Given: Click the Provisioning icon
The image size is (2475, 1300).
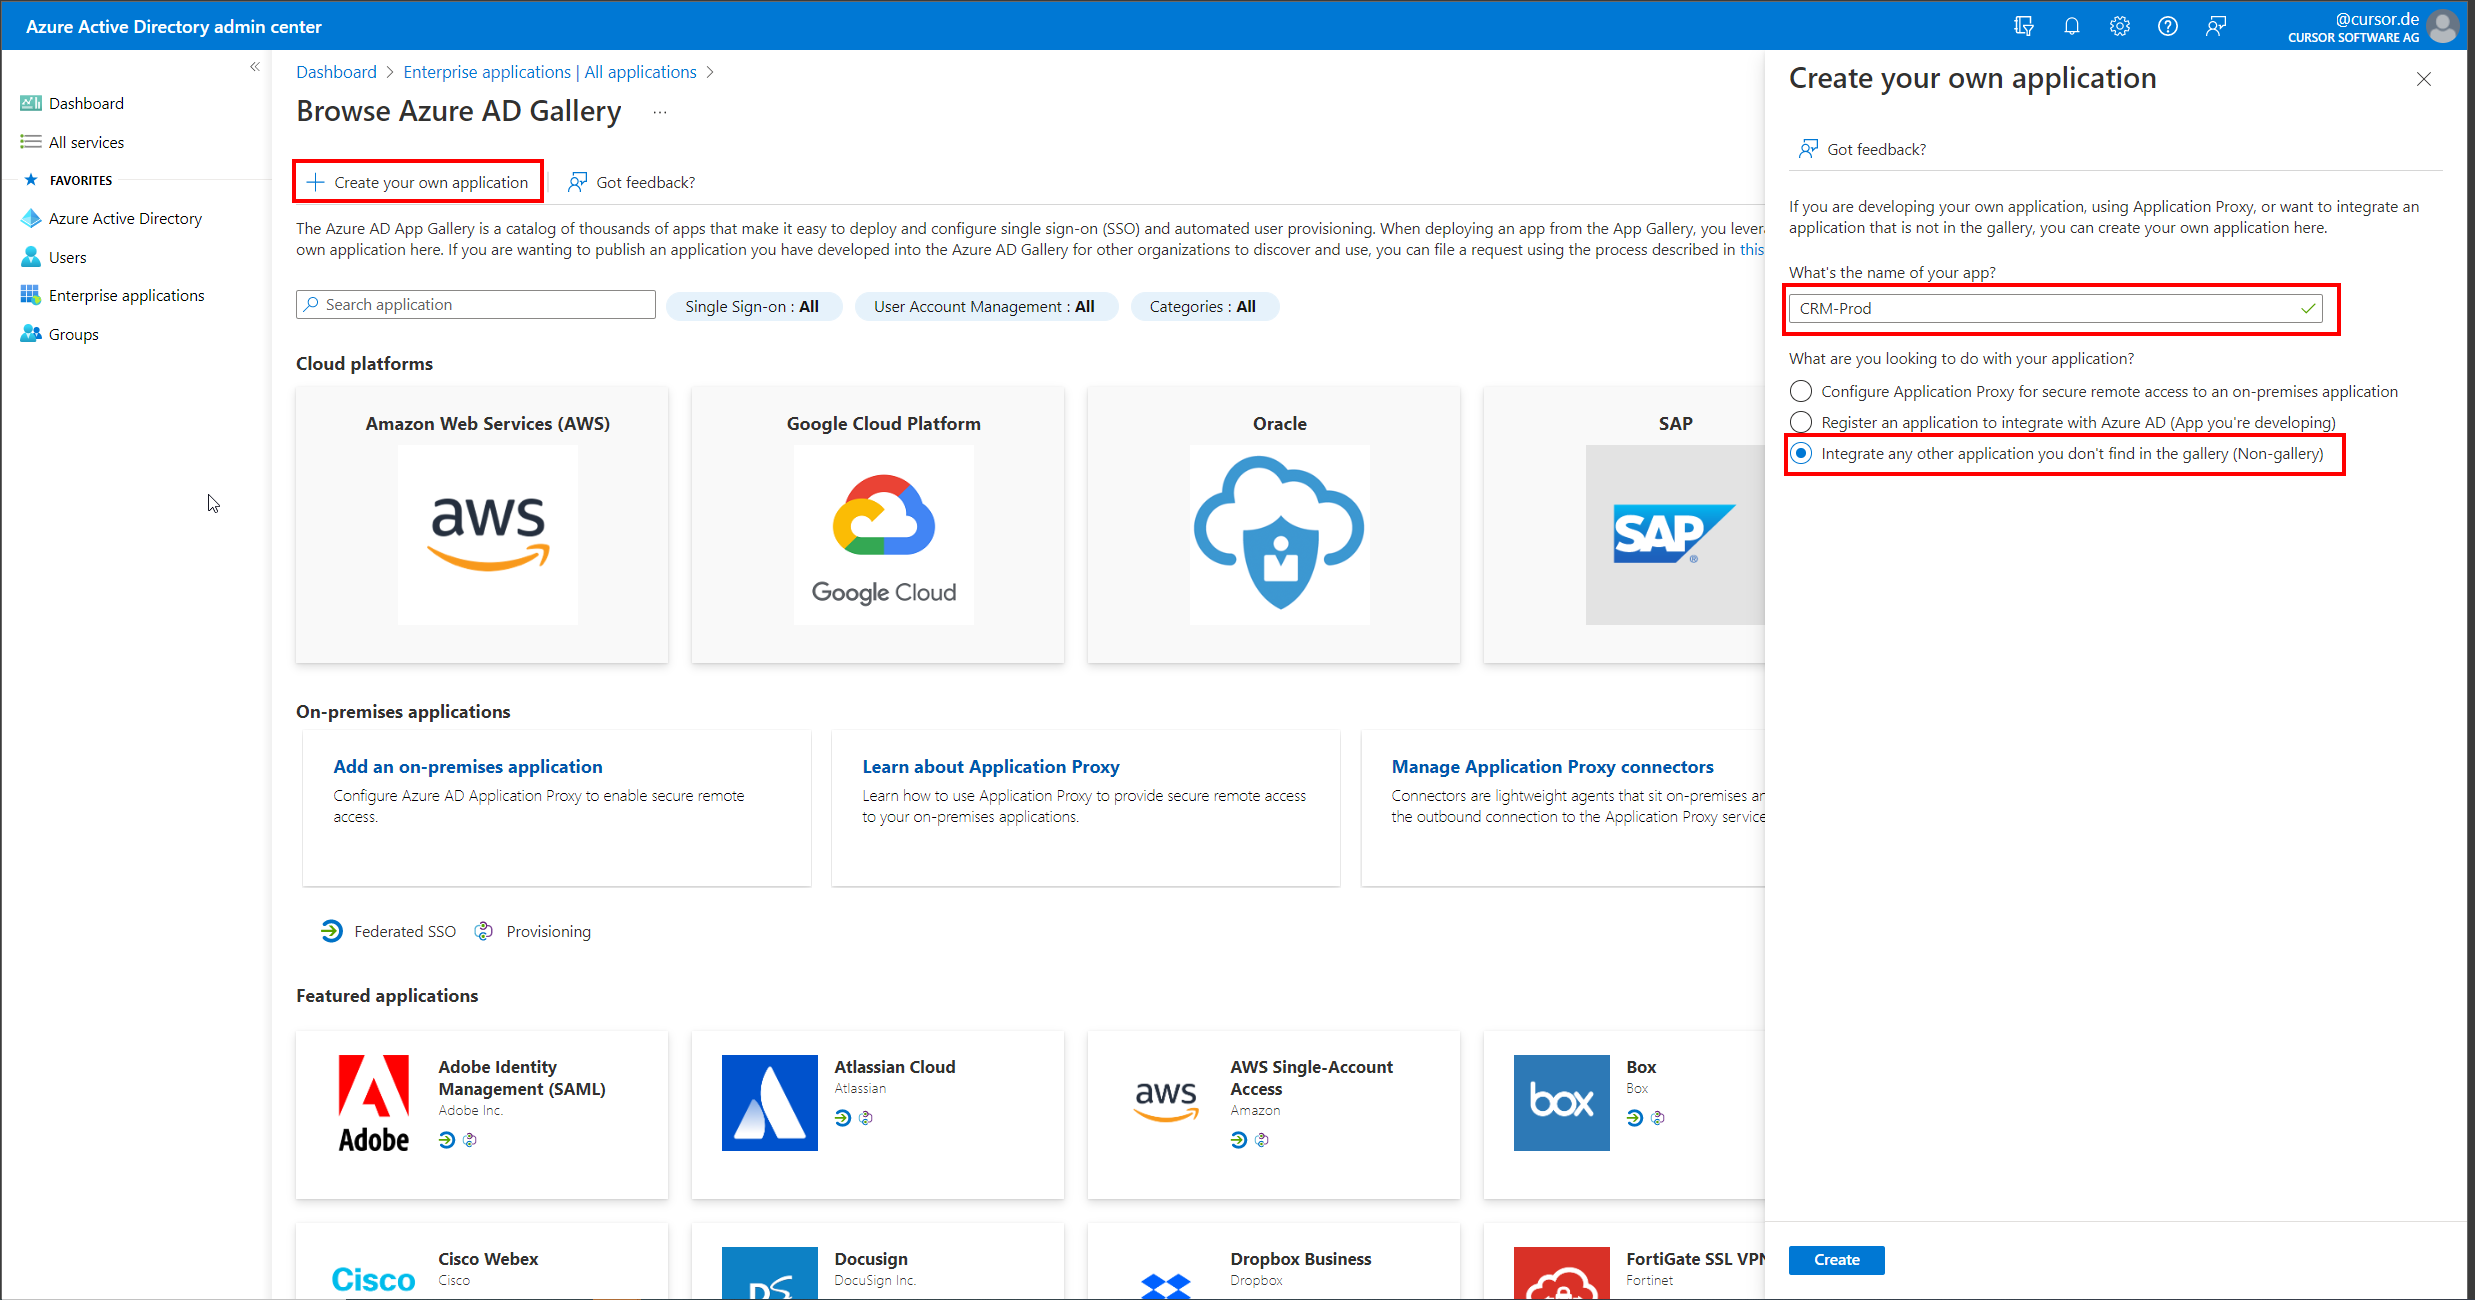Looking at the screenshot, I should click(x=483, y=930).
